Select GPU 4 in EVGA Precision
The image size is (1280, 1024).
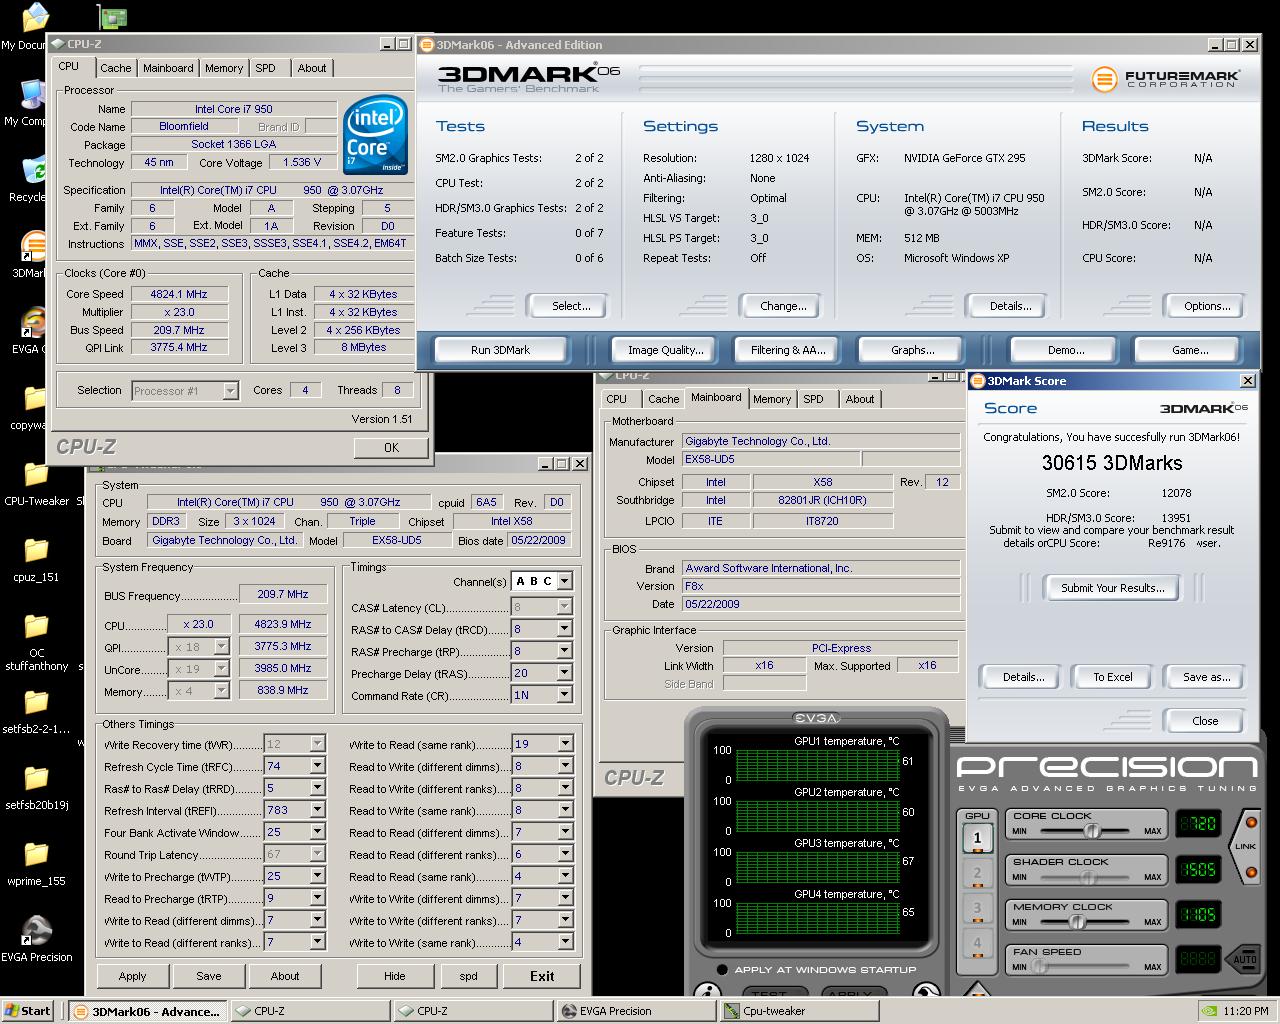[977, 943]
